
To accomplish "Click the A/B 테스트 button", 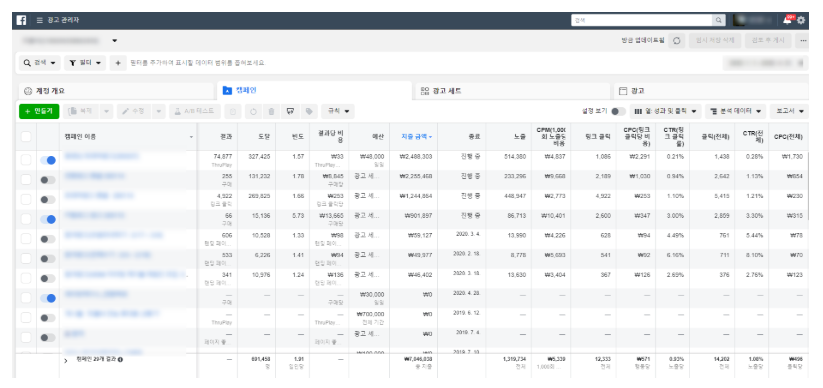I will 195,111.
